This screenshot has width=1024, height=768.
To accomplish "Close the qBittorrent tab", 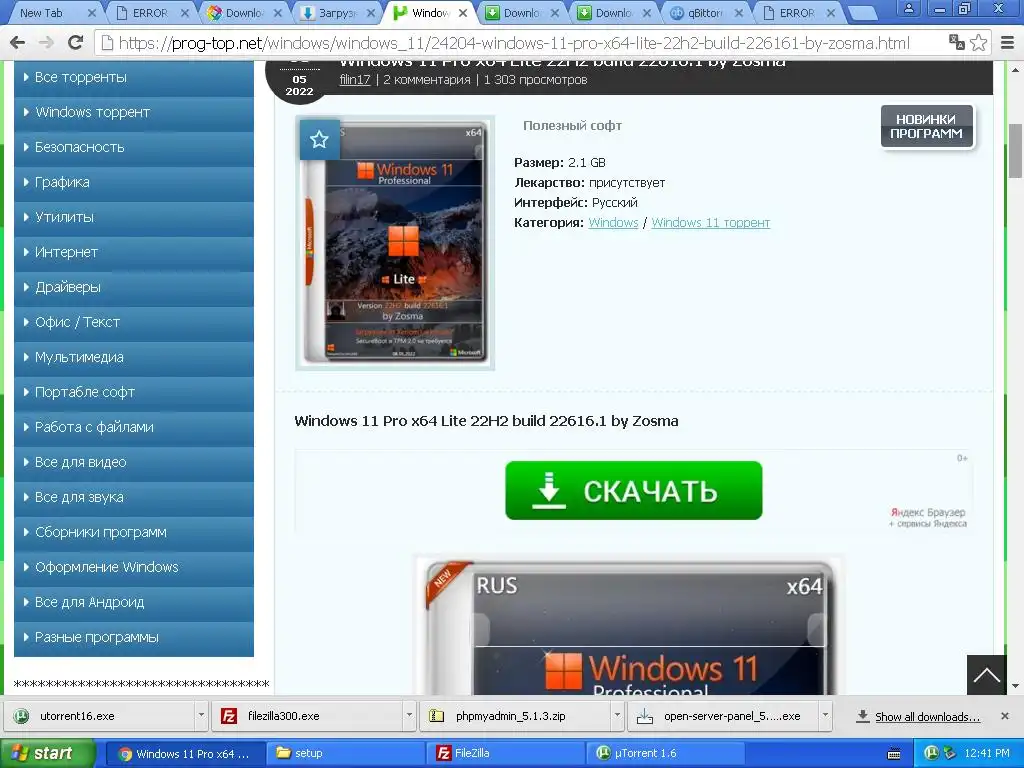I will (739, 12).
